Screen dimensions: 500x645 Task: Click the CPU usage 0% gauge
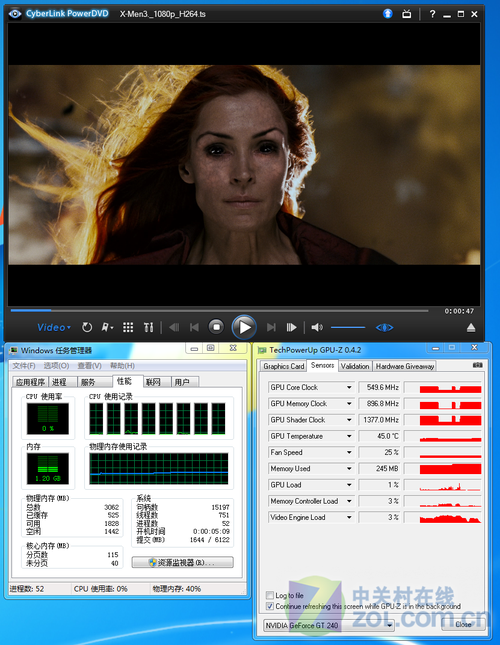coord(48,418)
